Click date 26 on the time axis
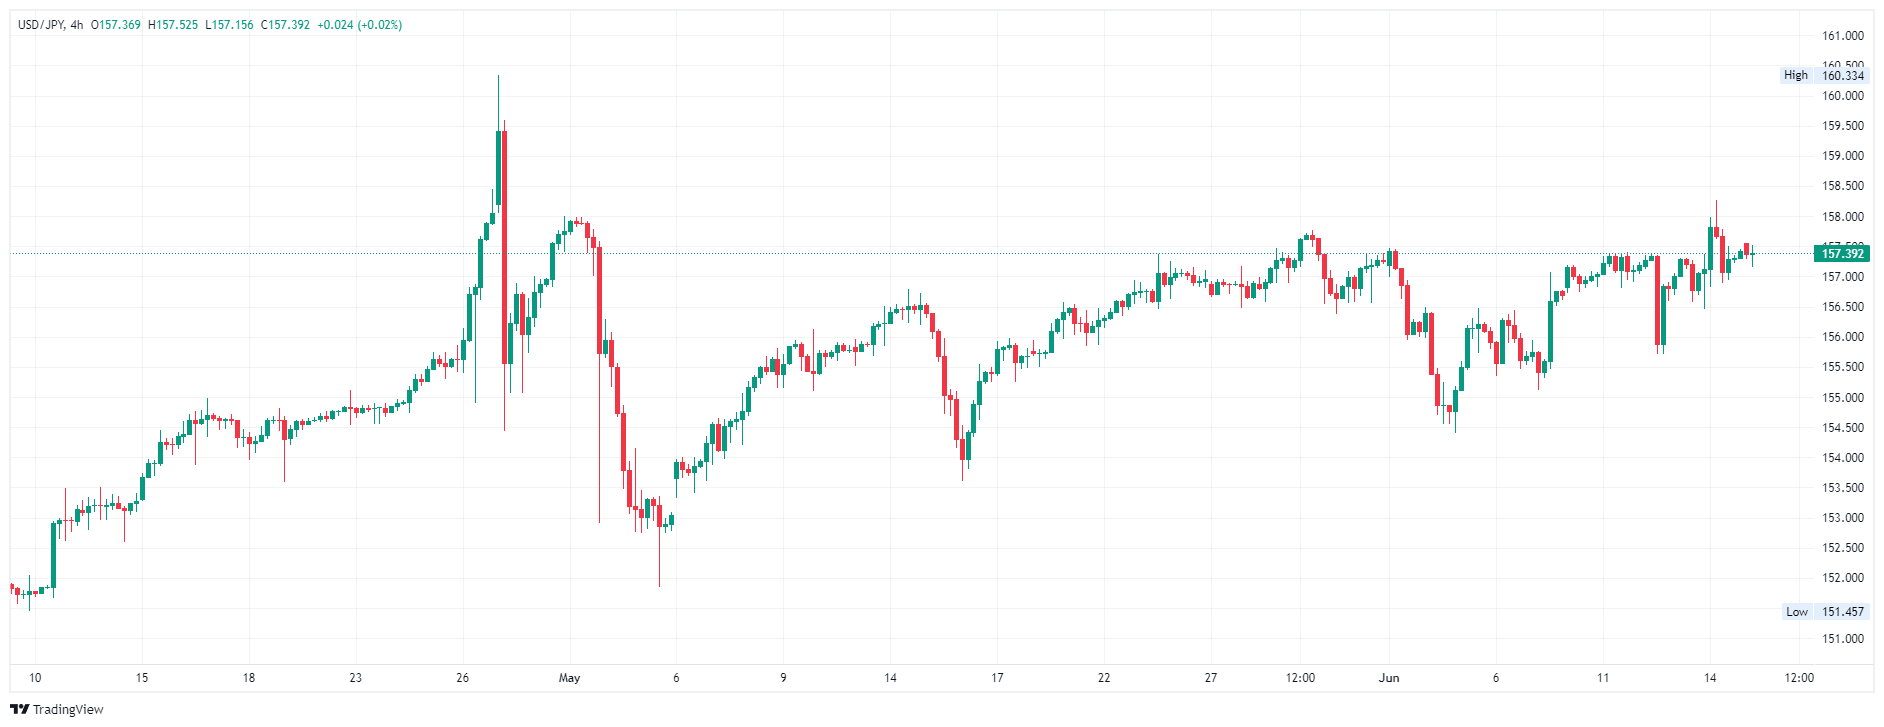1884x727 pixels. click(462, 678)
